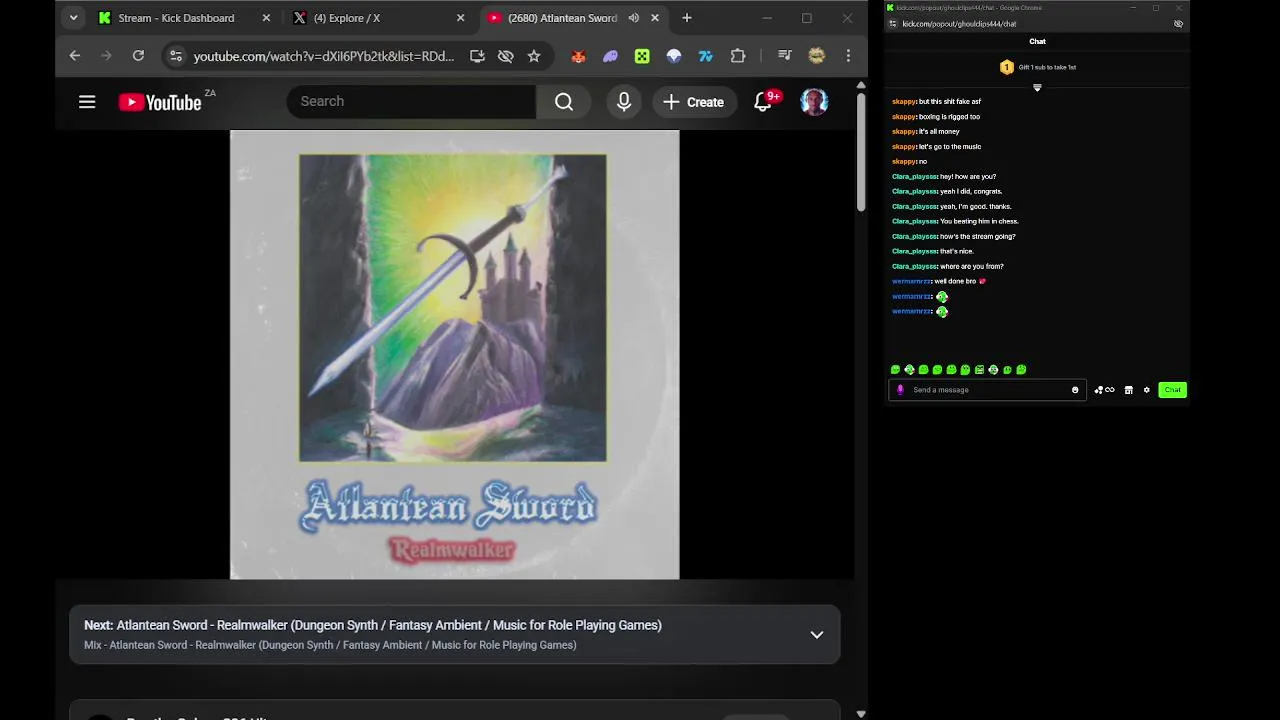1280x720 pixels.
Task: Install app icon in address bar
Action: click(x=477, y=56)
